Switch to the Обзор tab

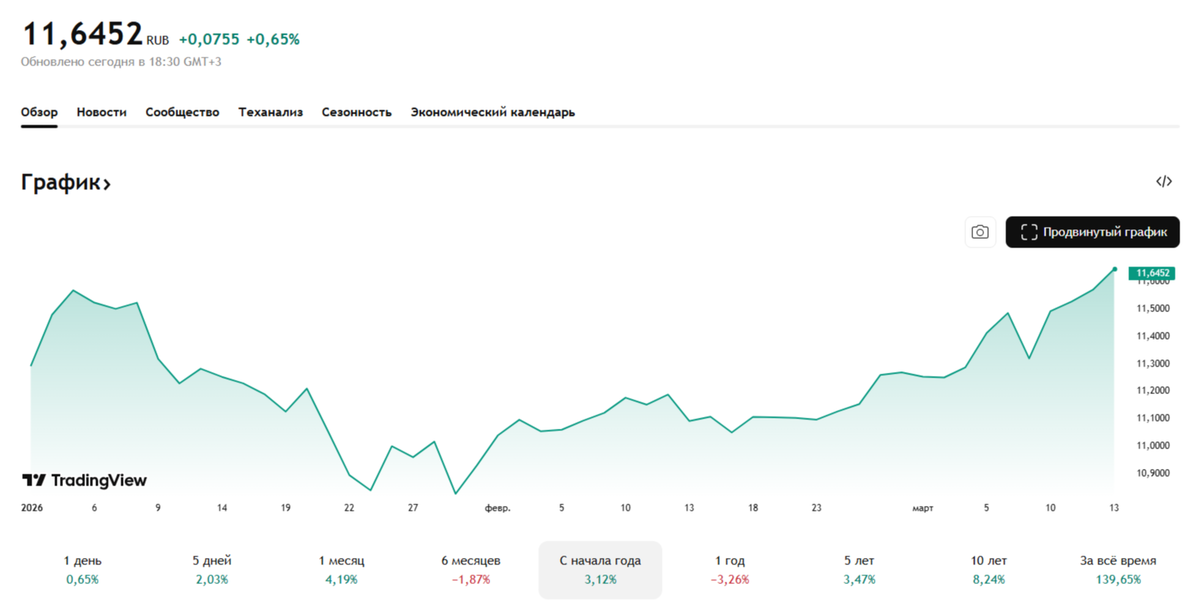(39, 112)
